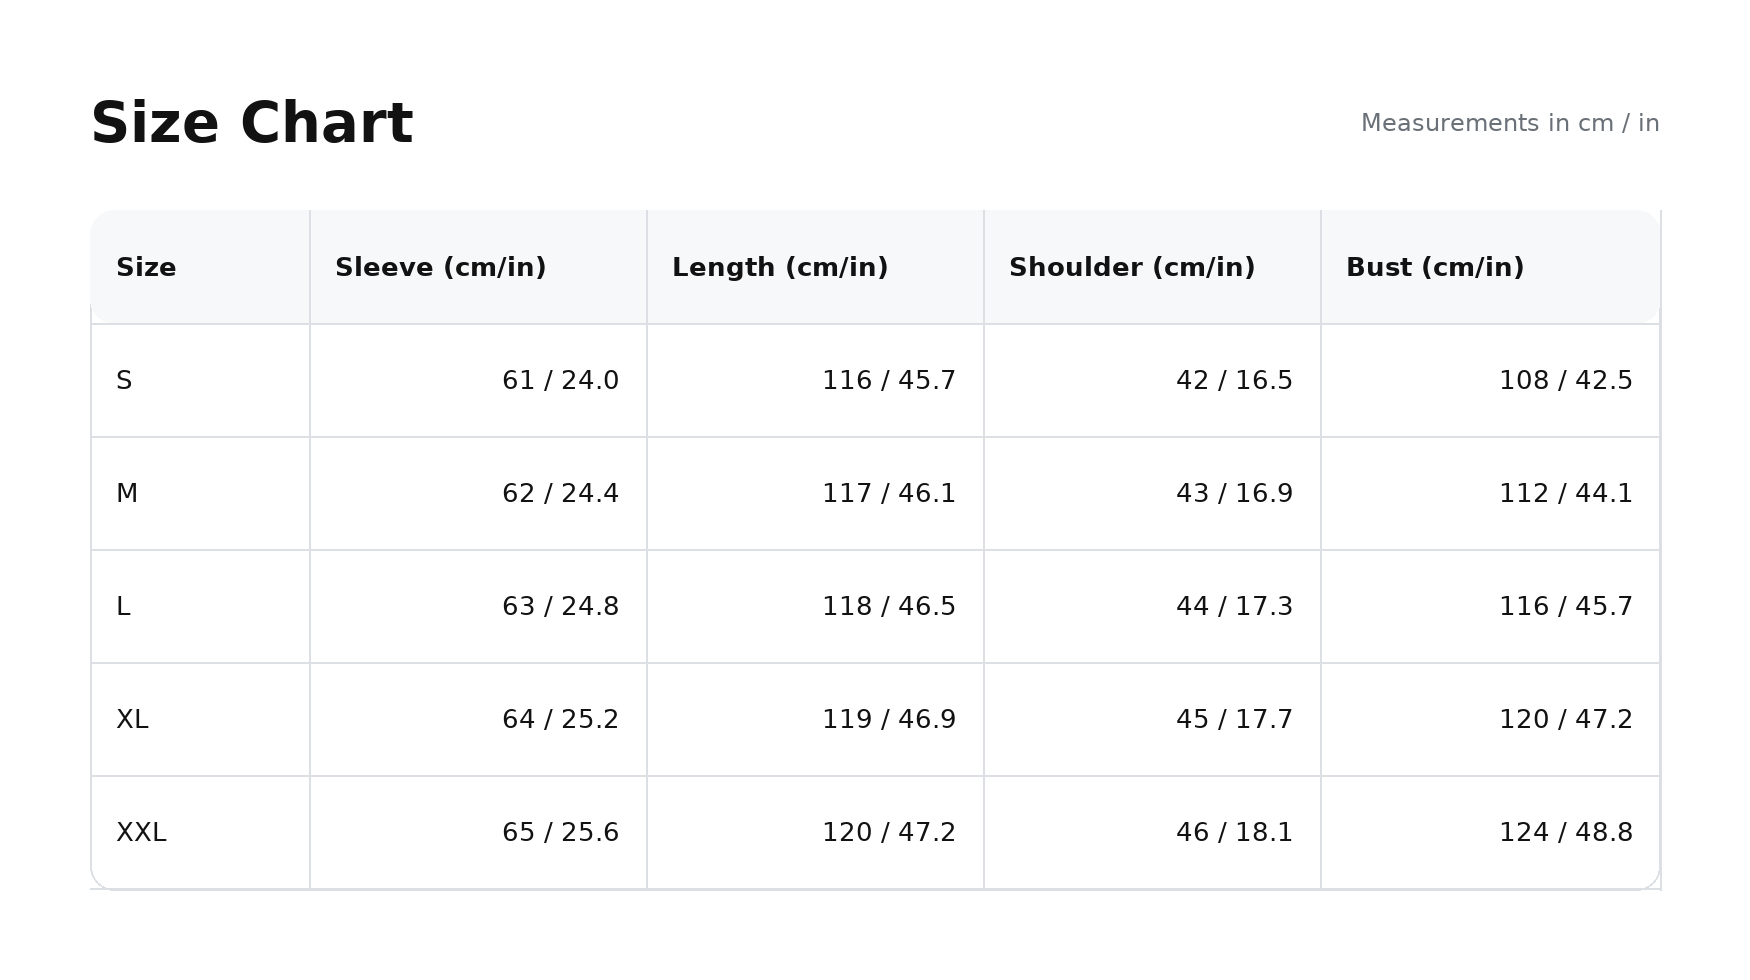Click the L size row label
The image size is (1750, 980).
(x=123, y=607)
